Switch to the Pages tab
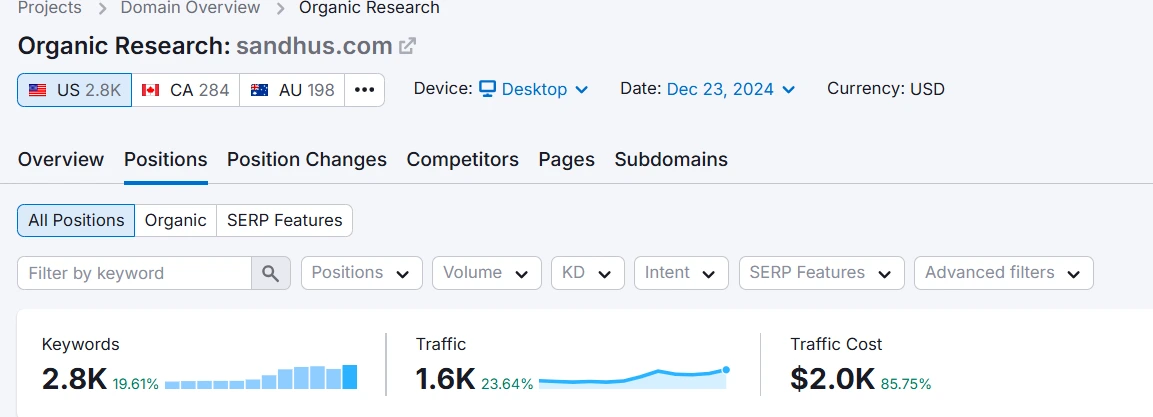The width and height of the screenshot is (1153, 417). pyautogui.click(x=566, y=160)
